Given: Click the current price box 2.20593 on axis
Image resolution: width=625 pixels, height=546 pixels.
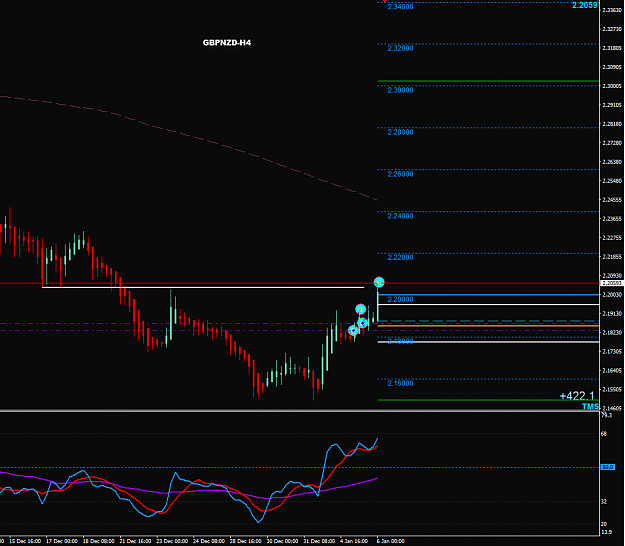Looking at the screenshot, I should pos(612,283).
